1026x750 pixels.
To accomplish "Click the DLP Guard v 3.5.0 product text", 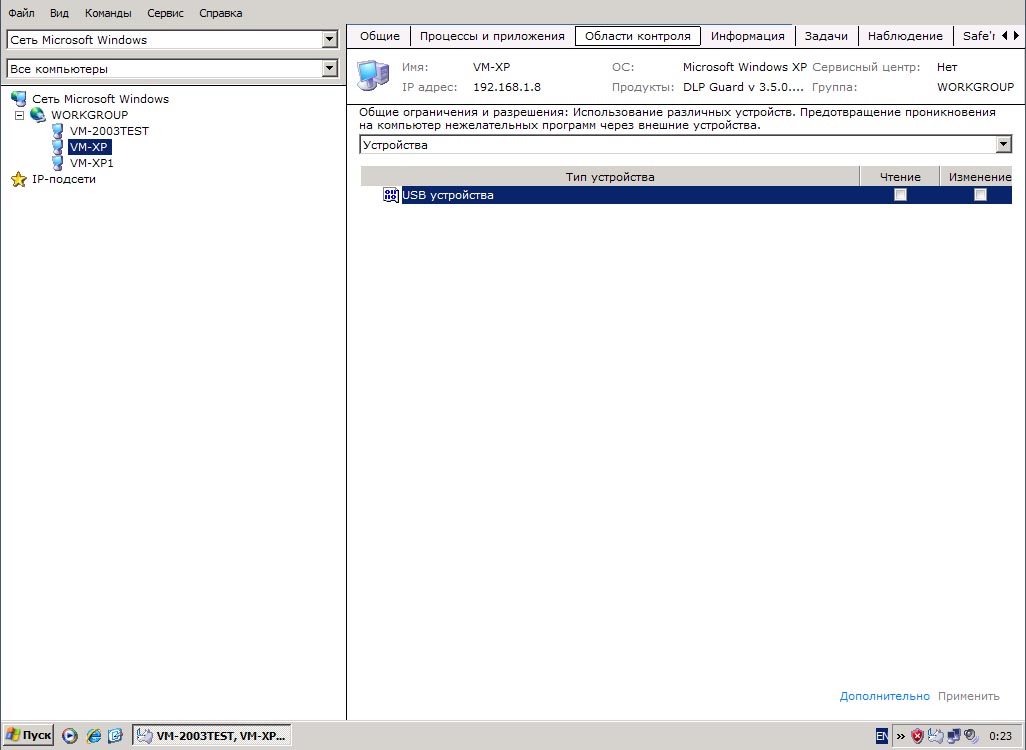I will click(x=743, y=87).
